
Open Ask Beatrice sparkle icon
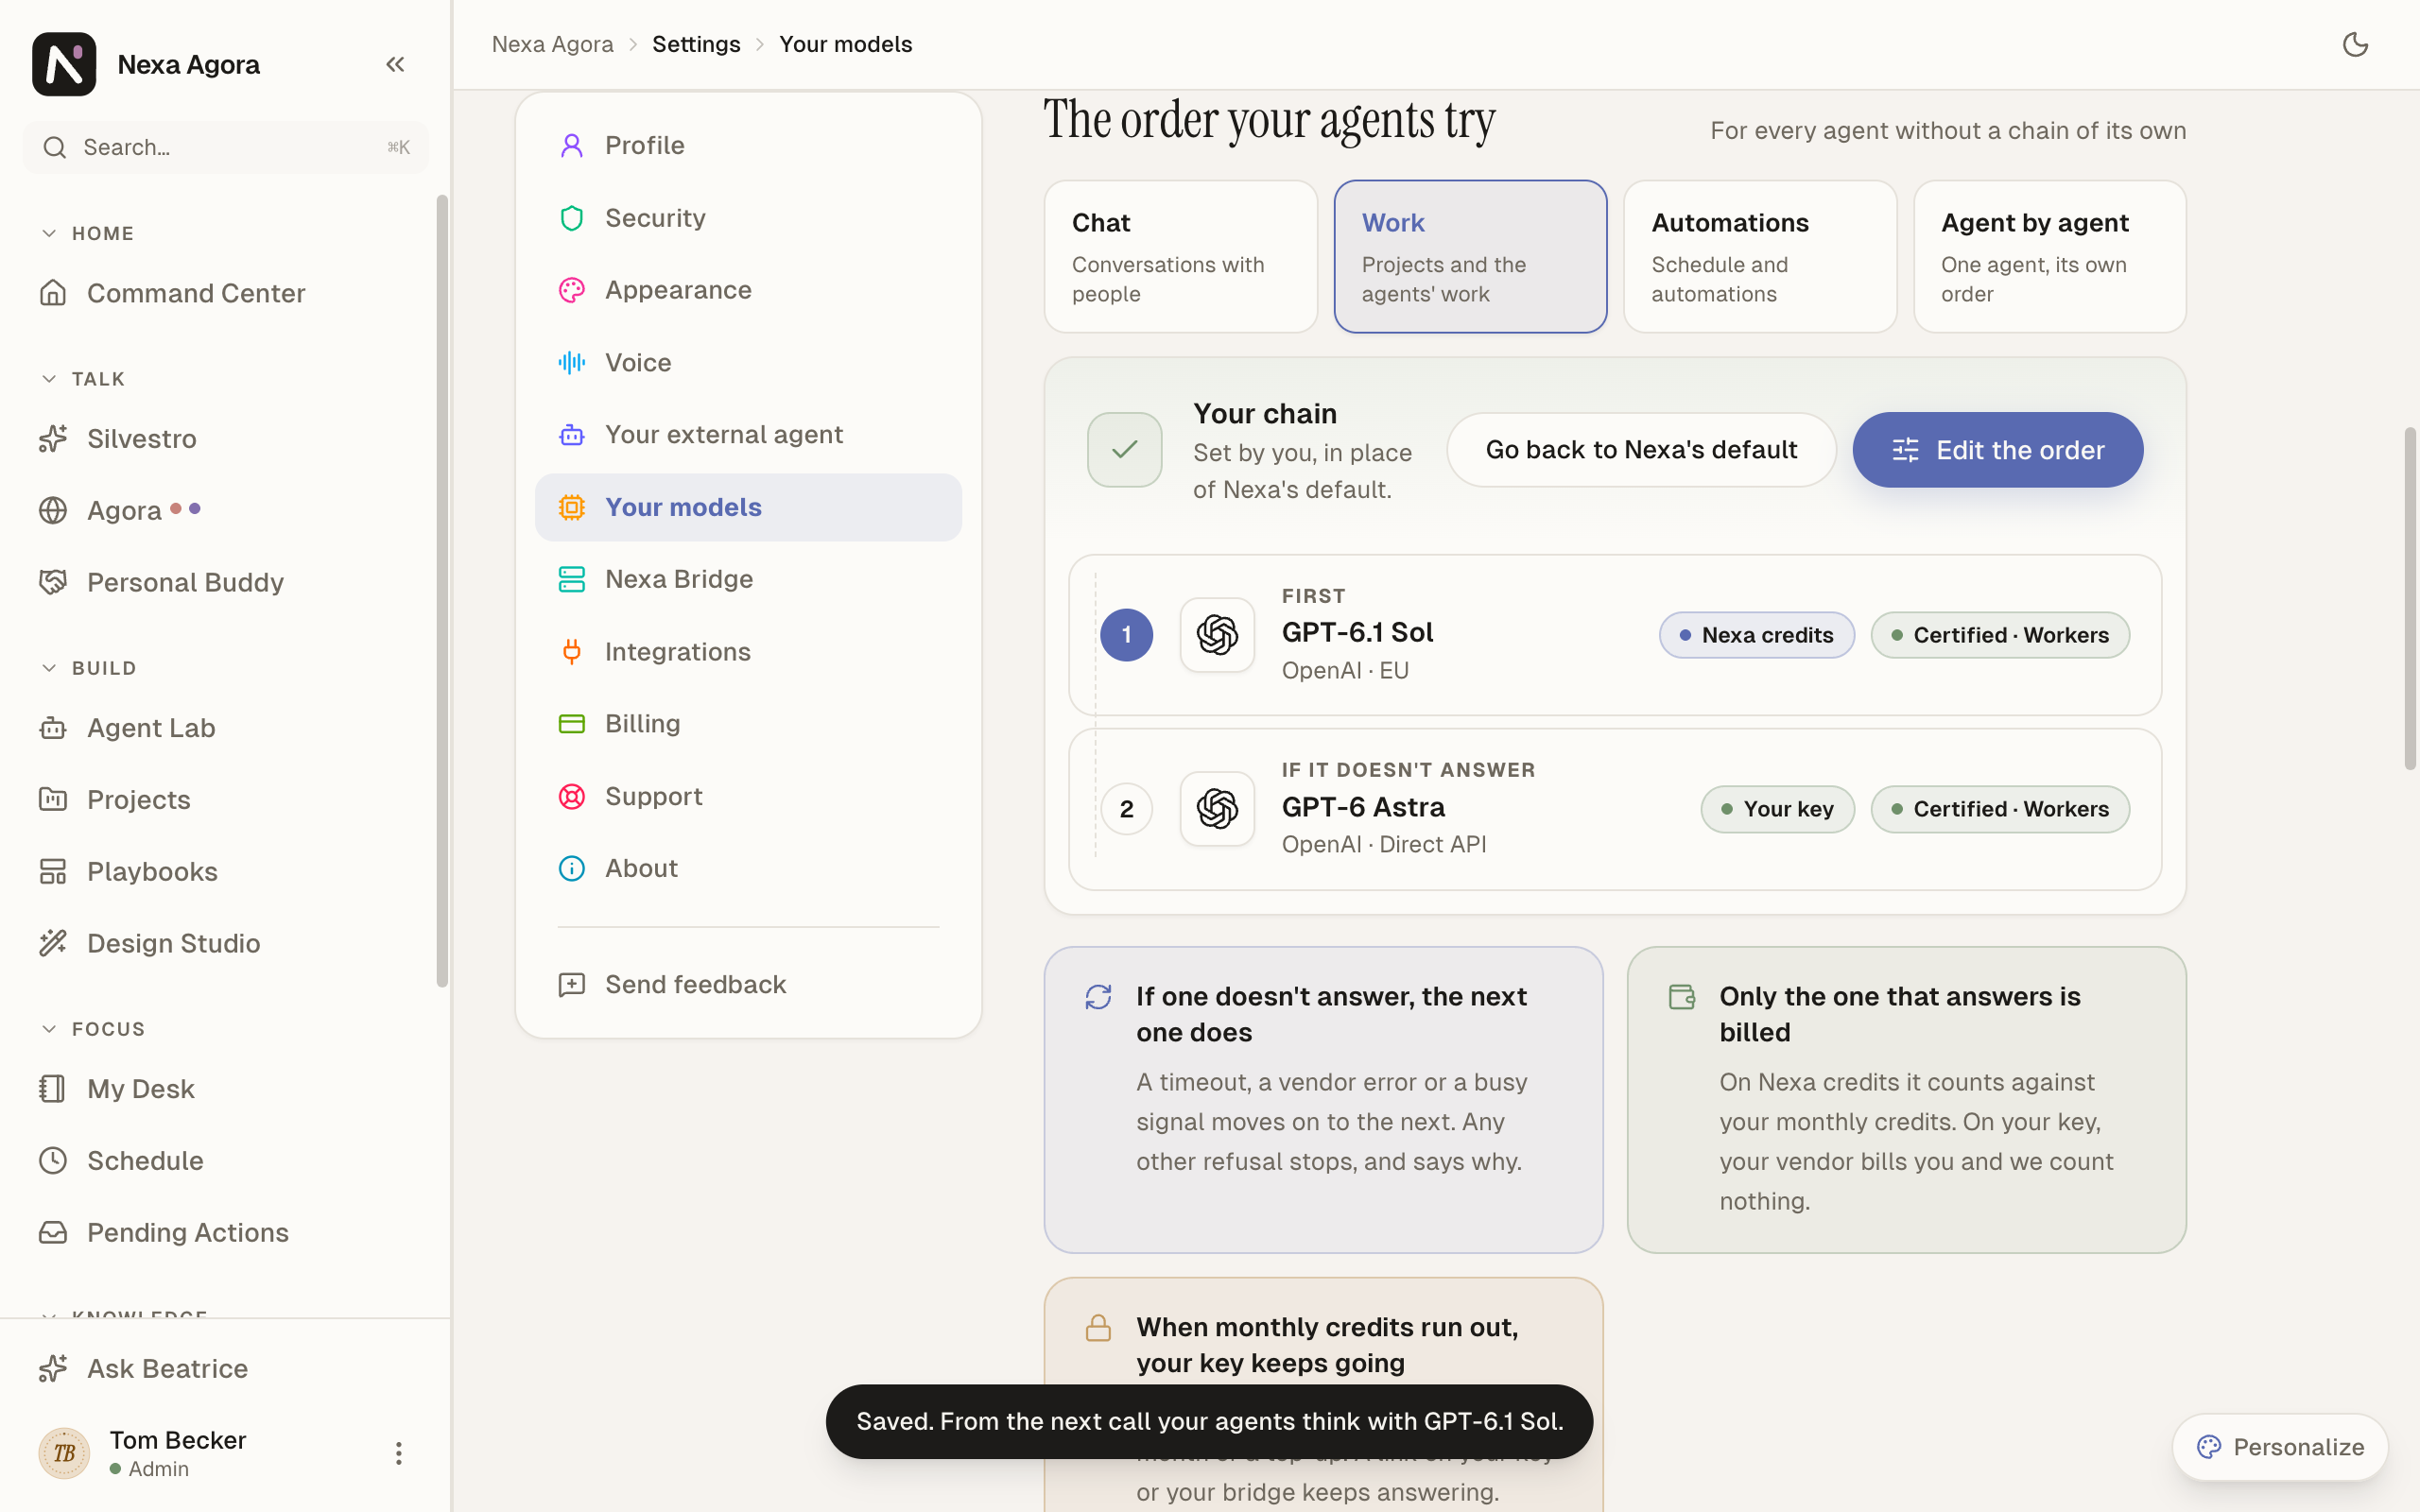click(53, 1368)
